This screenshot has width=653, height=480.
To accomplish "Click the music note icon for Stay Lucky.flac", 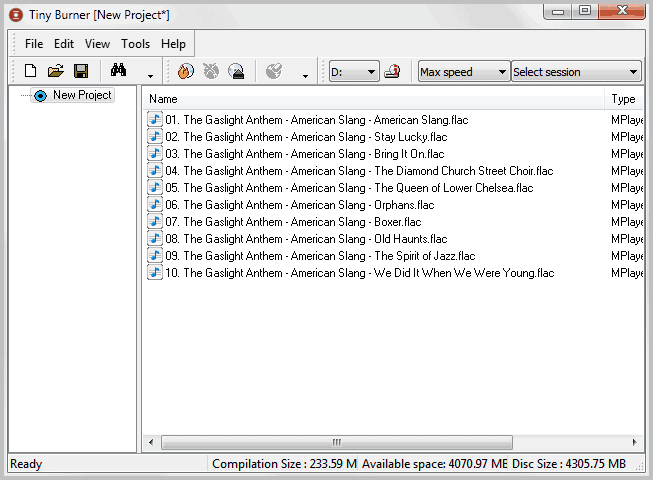I will 155,137.
